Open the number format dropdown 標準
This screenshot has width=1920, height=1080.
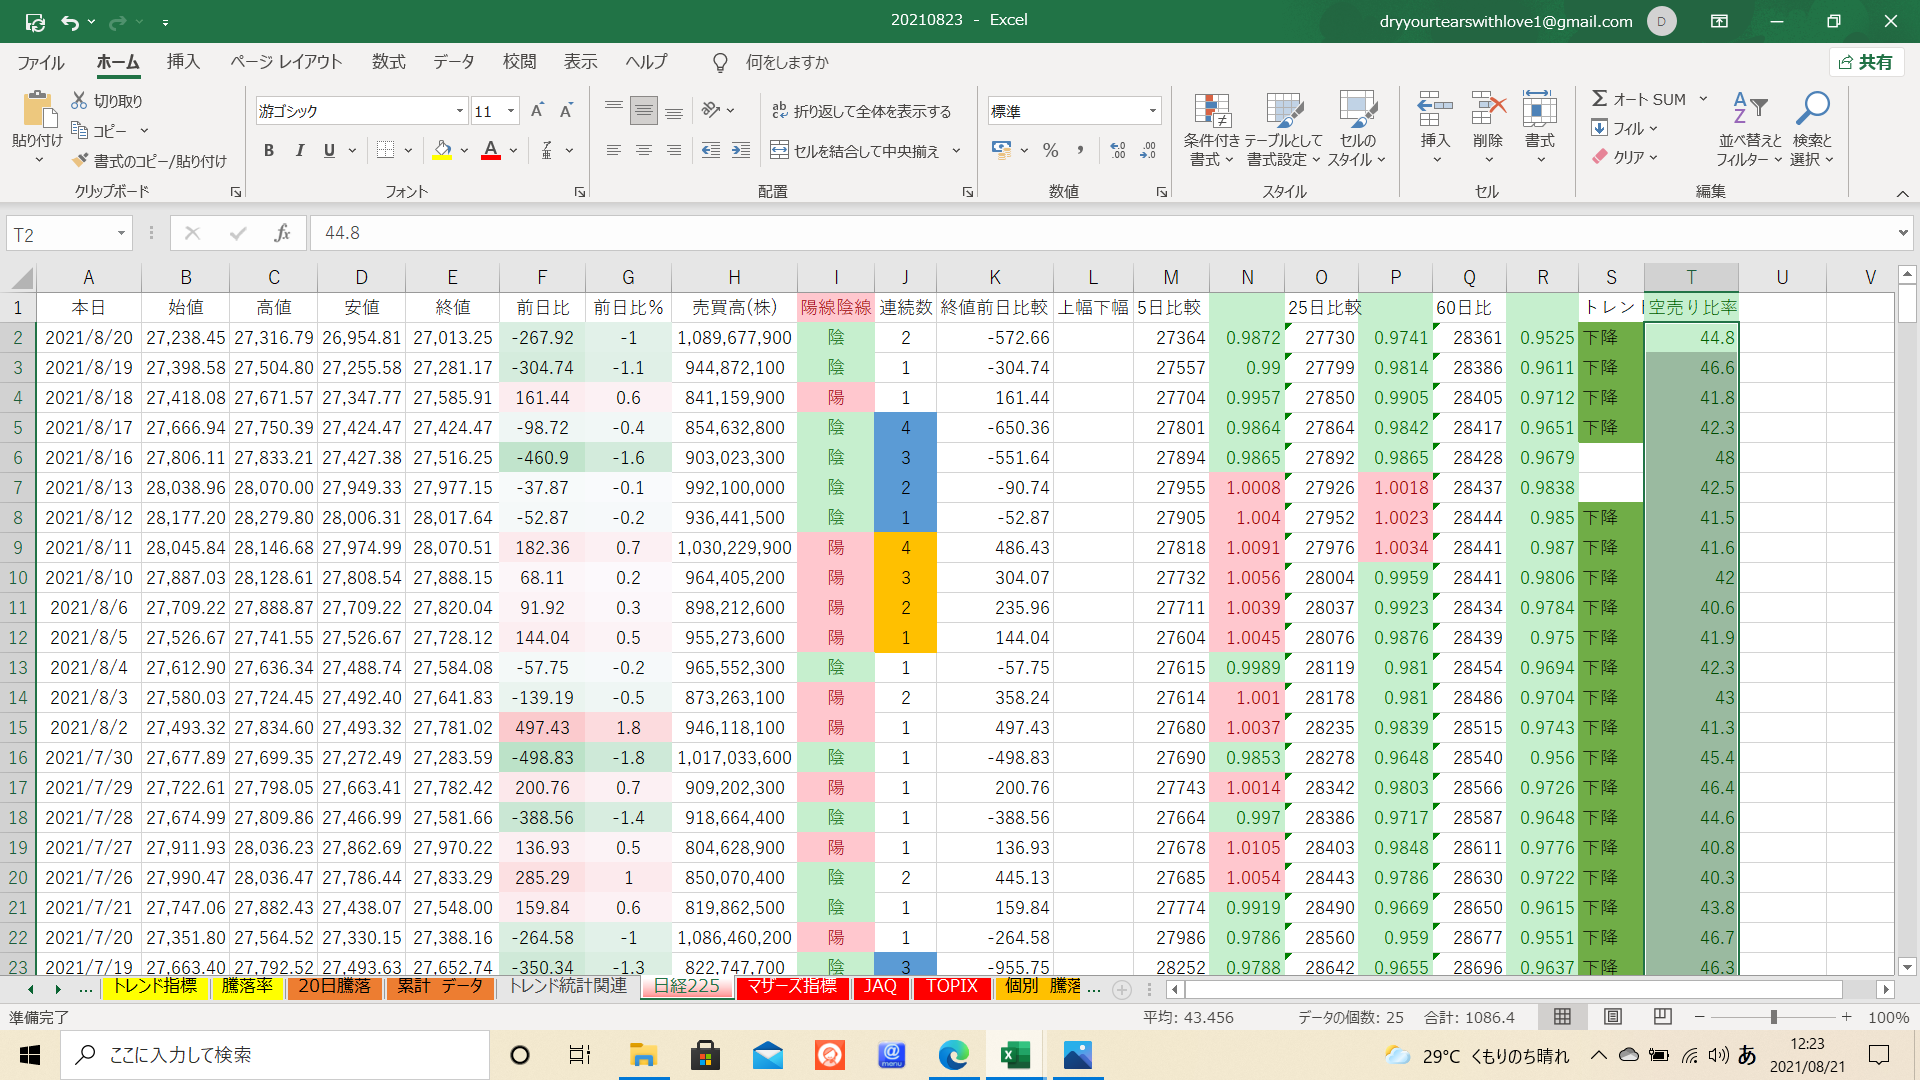coord(1153,111)
